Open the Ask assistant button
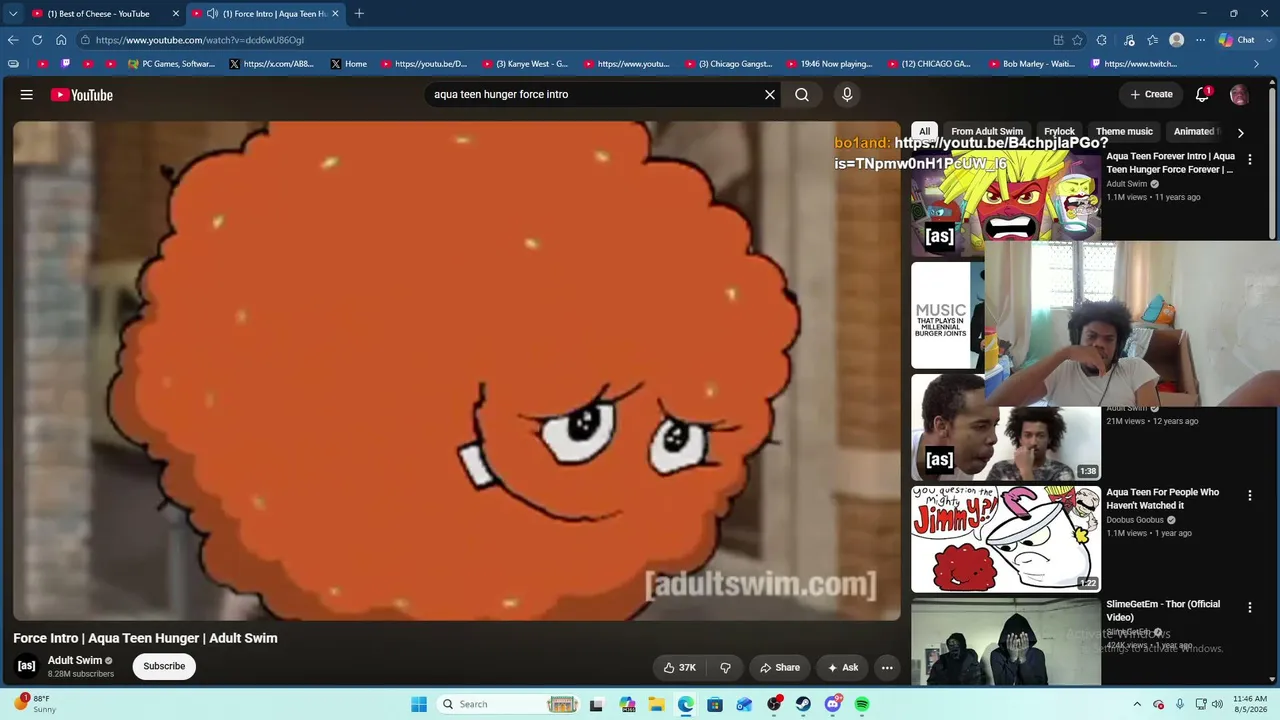This screenshot has height=720, width=1280. click(842, 667)
